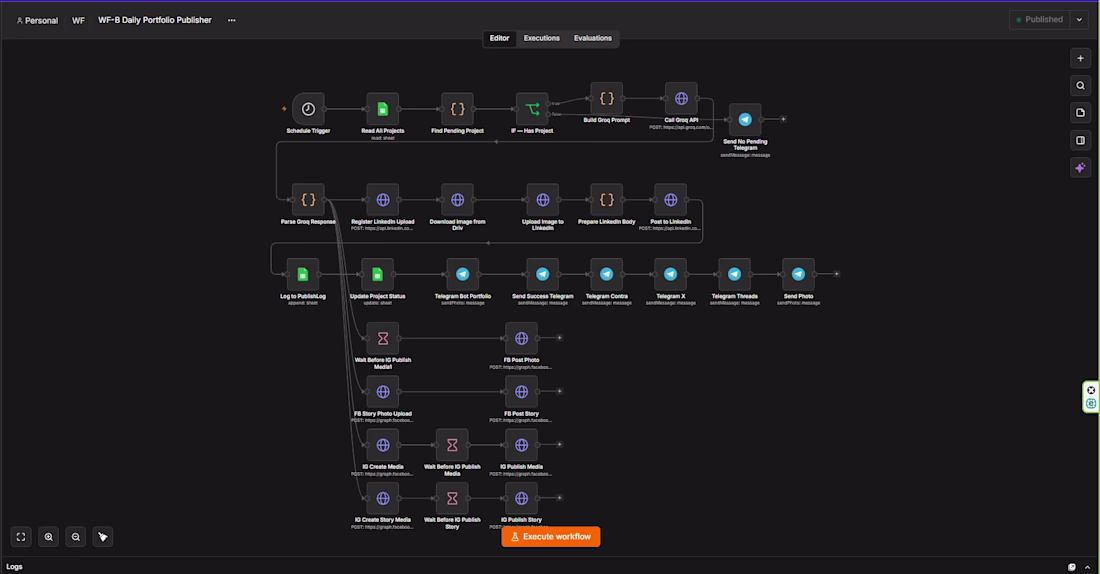Image resolution: width=1100 pixels, height=574 pixels.
Task: Add node after FB Post Story output
Action: tap(559, 392)
